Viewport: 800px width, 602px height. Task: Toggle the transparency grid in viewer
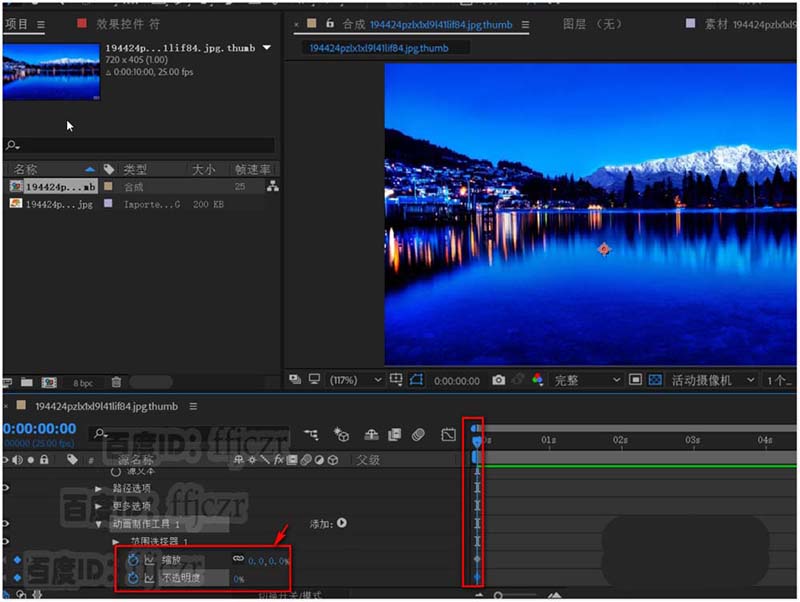pyautogui.click(x=656, y=380)
